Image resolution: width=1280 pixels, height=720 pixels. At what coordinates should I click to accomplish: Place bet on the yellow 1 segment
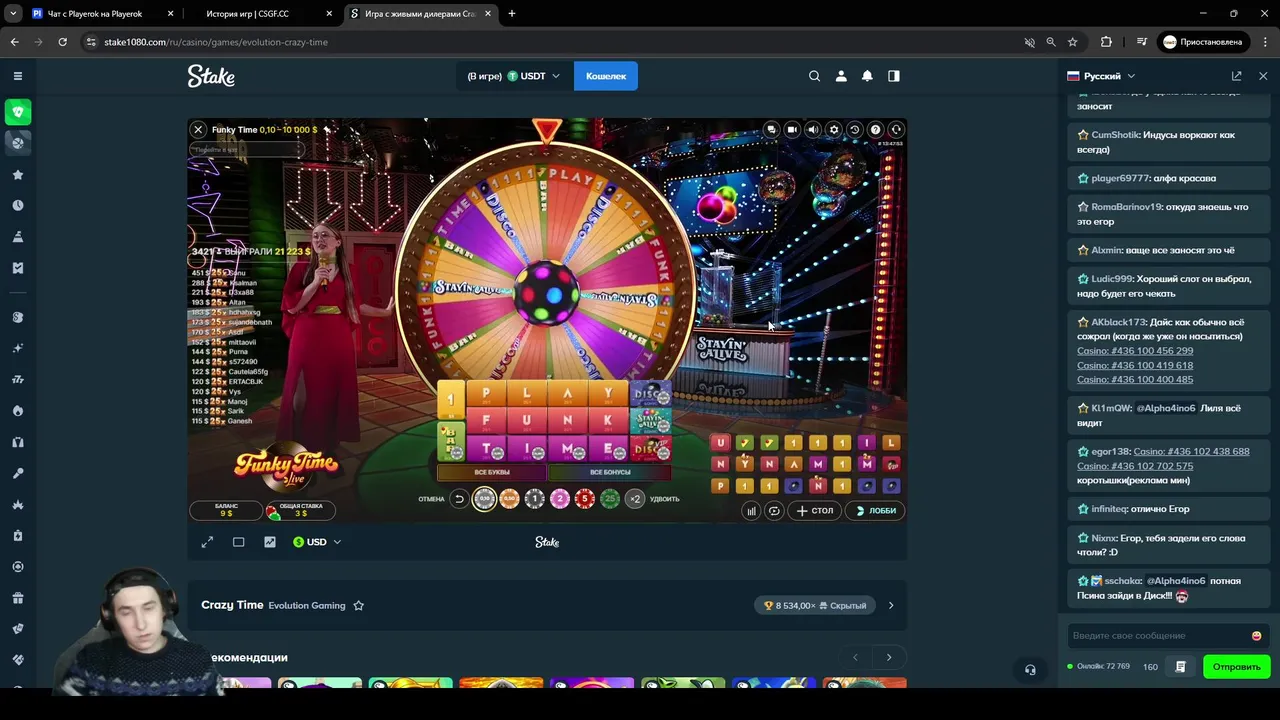(x=451, y=399)
